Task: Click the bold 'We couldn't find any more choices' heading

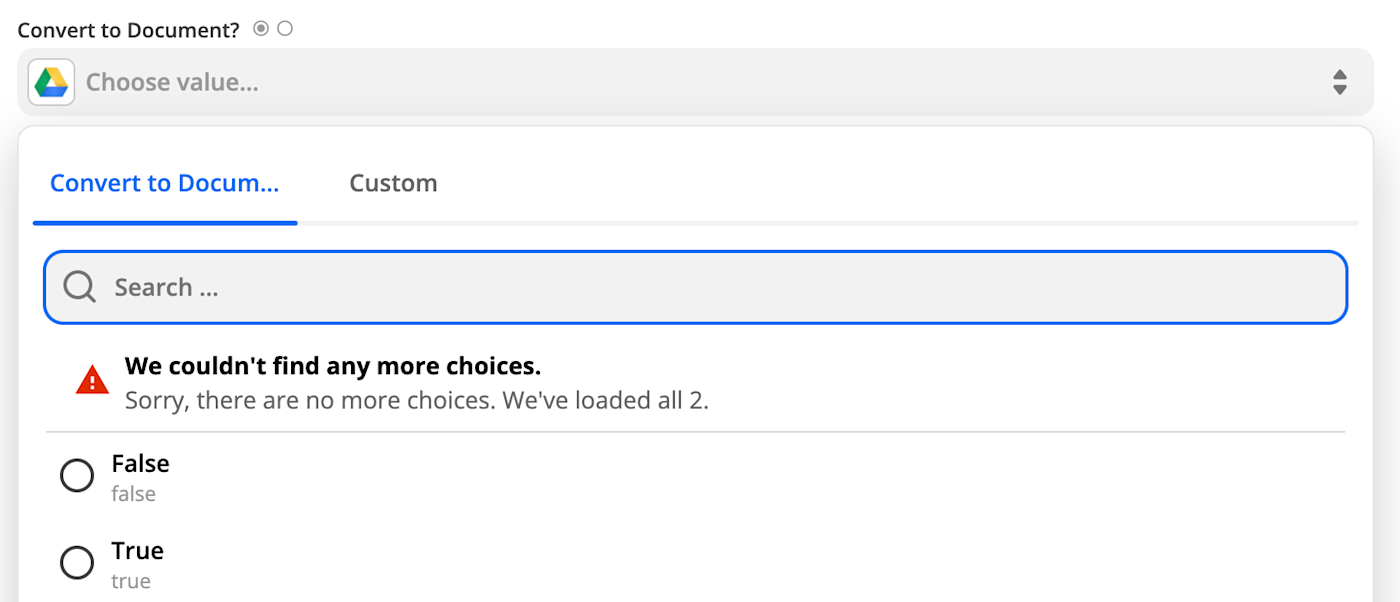Action: coord(333,365)
